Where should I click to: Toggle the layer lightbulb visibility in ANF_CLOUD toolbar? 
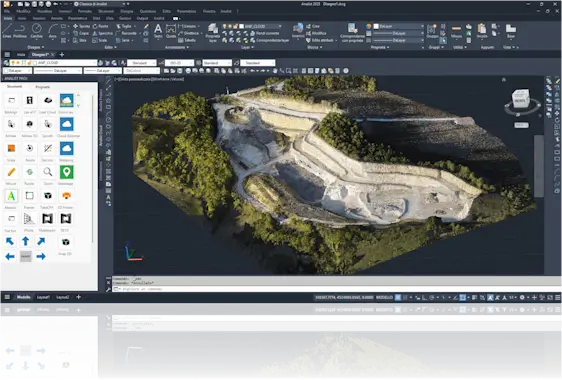point(13,63)
